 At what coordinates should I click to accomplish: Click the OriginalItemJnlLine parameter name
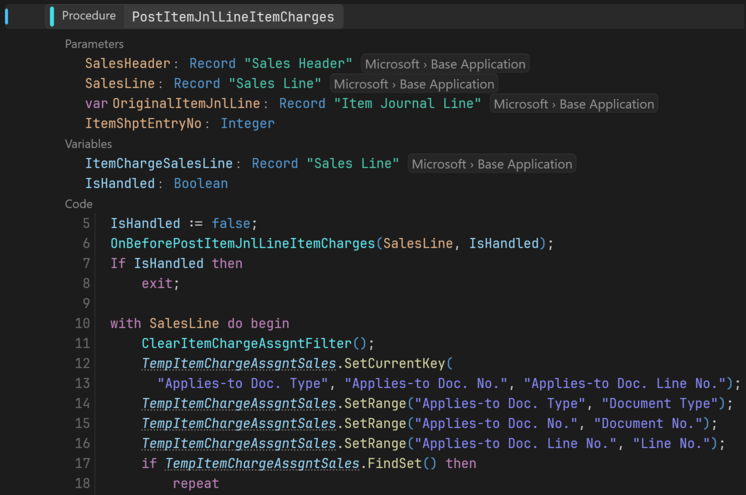pyautogui.click(x=186, y=104)
